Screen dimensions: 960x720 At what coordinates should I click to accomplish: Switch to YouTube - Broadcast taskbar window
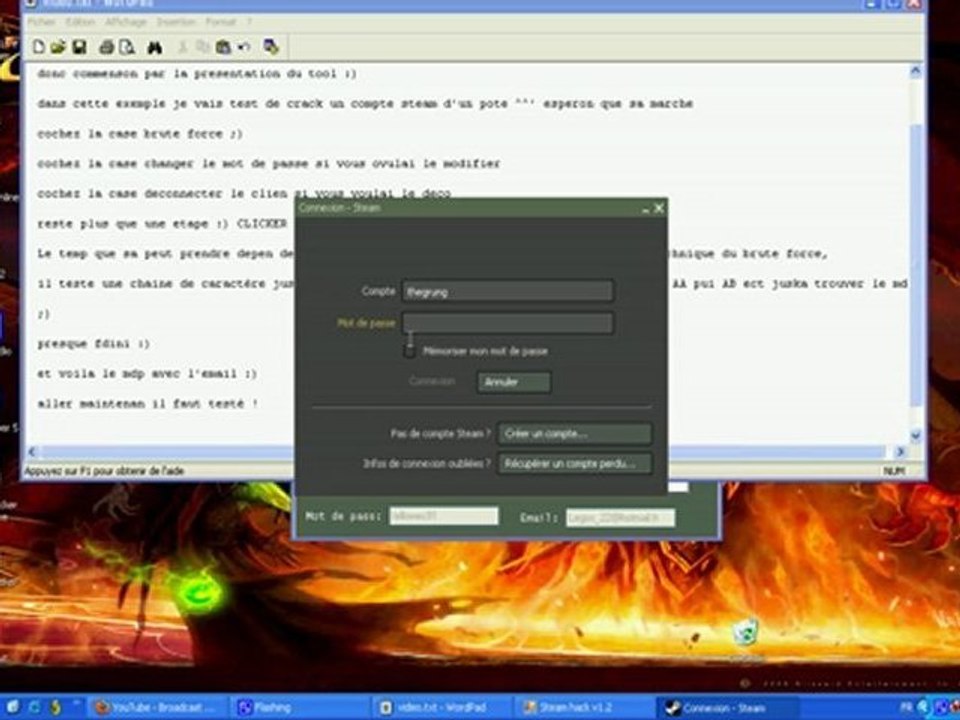pos(159,707)
